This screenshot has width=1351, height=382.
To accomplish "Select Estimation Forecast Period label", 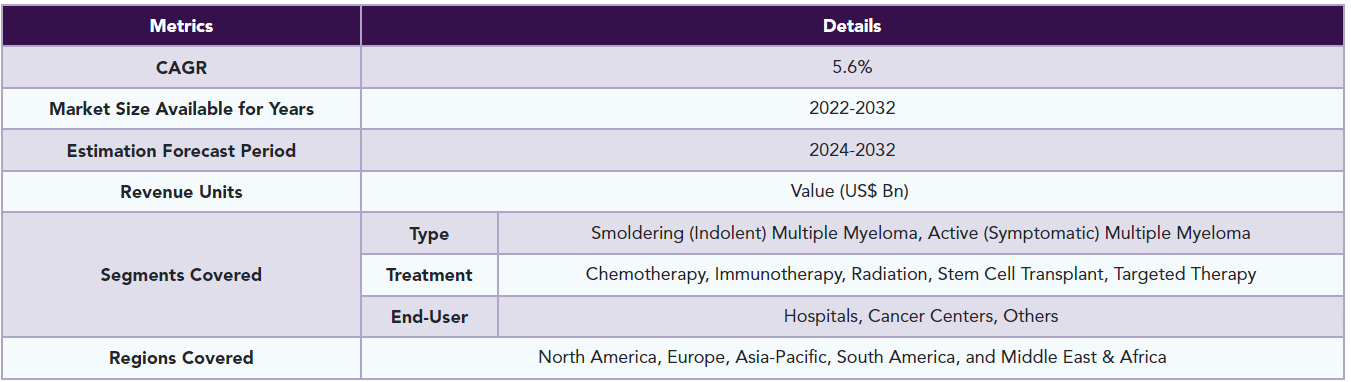I will pos(181,151).
